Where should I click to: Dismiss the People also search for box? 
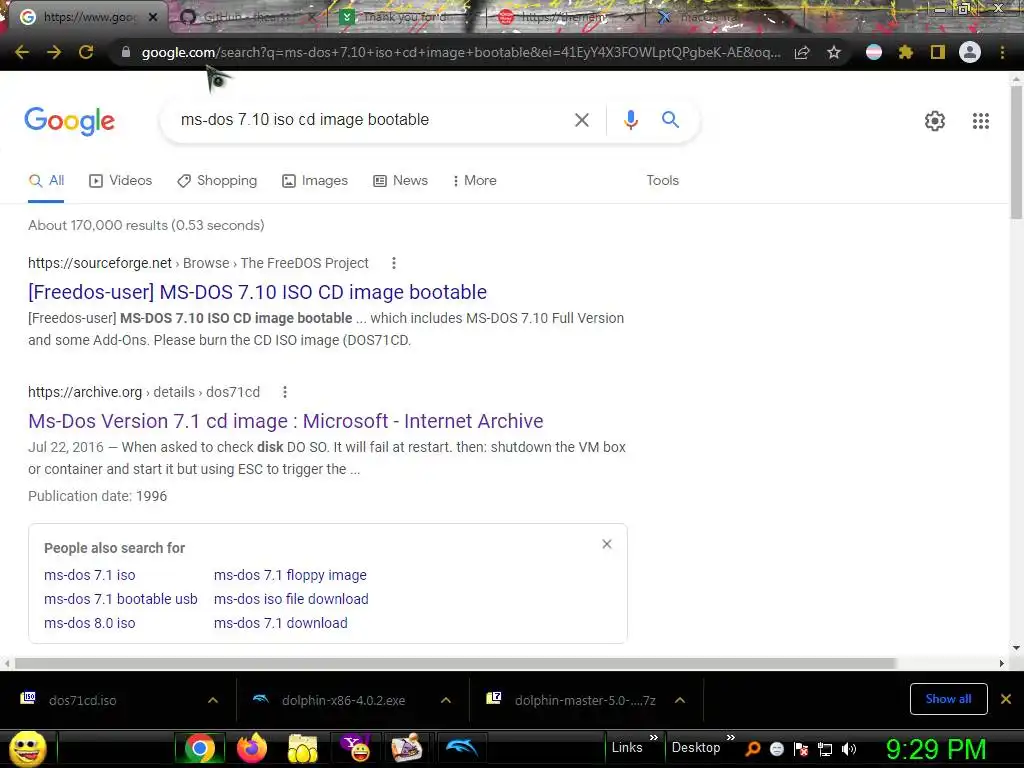coord(607,544)
